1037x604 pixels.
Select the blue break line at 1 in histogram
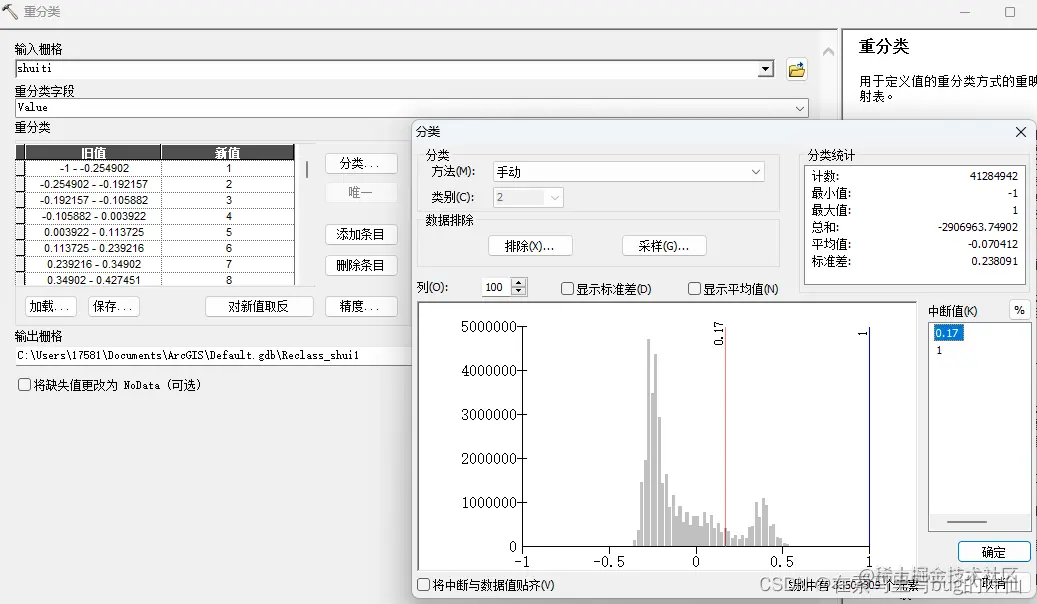(x=869, y=437)
